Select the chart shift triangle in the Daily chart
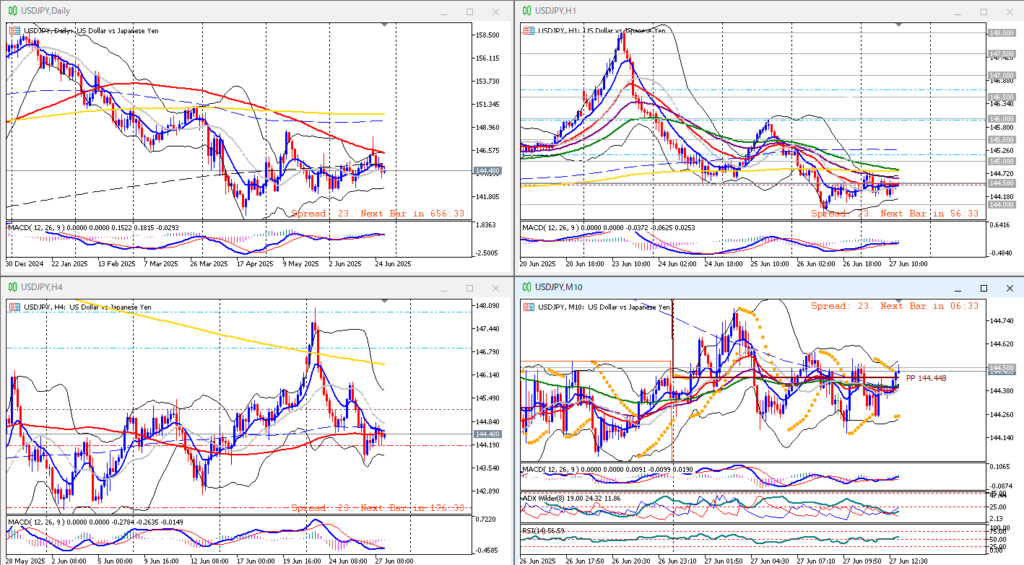This screenshot has height=565, width=1024. coord(385,25)
